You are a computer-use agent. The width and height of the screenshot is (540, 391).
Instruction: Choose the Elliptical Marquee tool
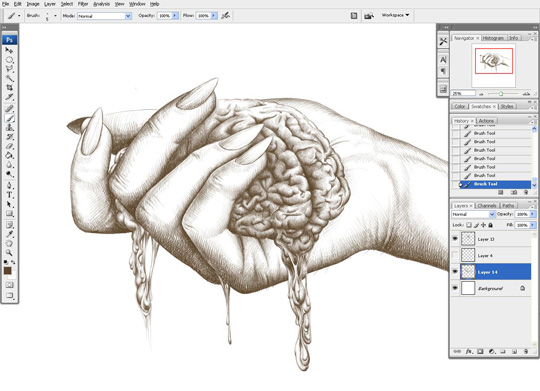pos(9,60)
